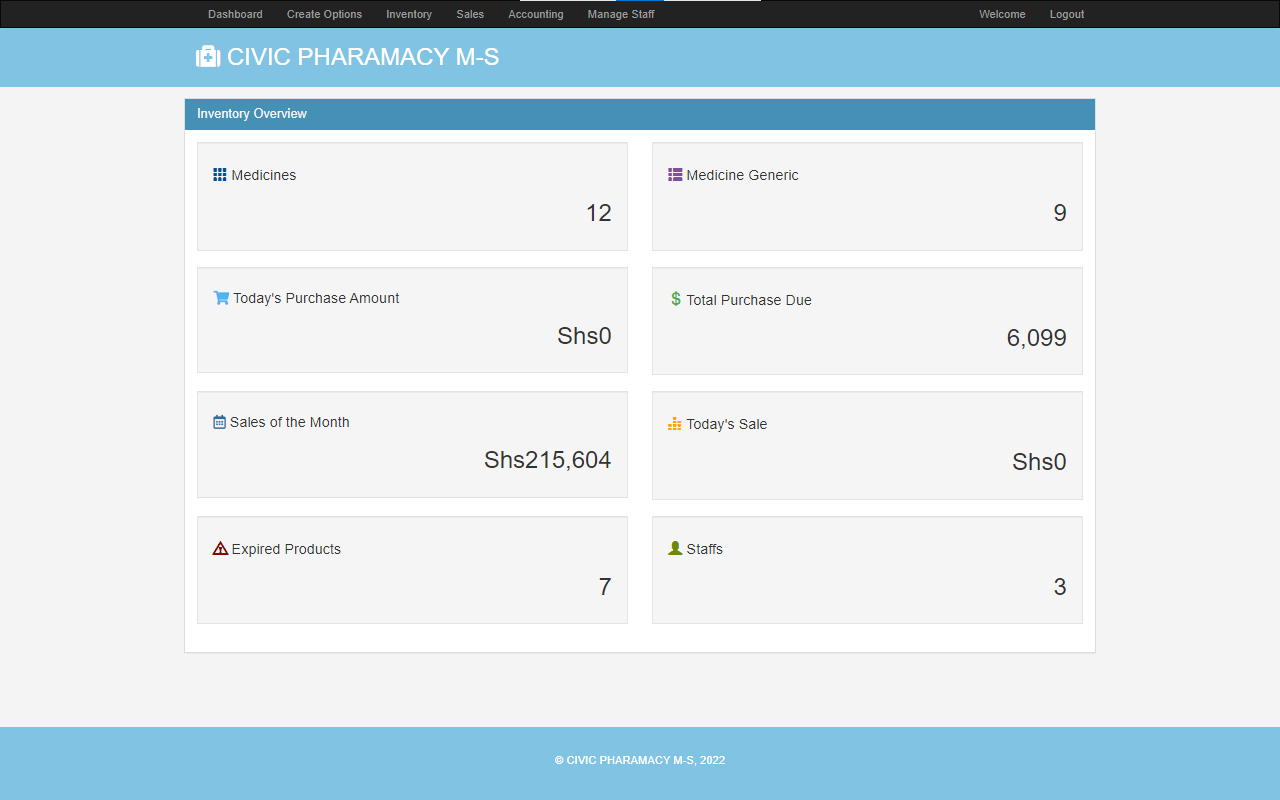Open the Manage Staff menu
Viewport: 1280px width, 800px height.
[621, 14]
